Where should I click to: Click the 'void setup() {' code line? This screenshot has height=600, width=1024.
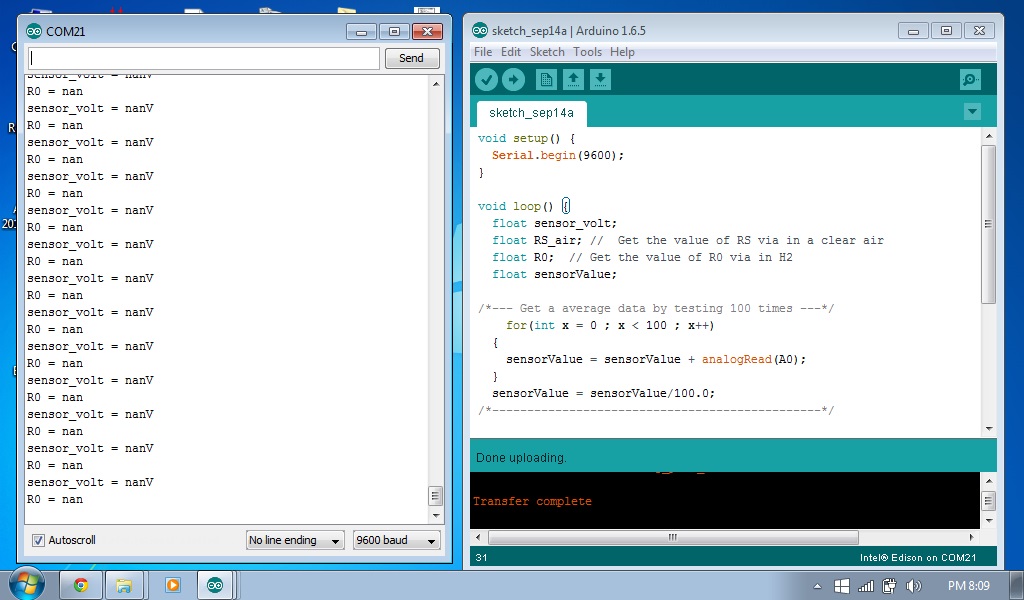click(x=526, y=138)
